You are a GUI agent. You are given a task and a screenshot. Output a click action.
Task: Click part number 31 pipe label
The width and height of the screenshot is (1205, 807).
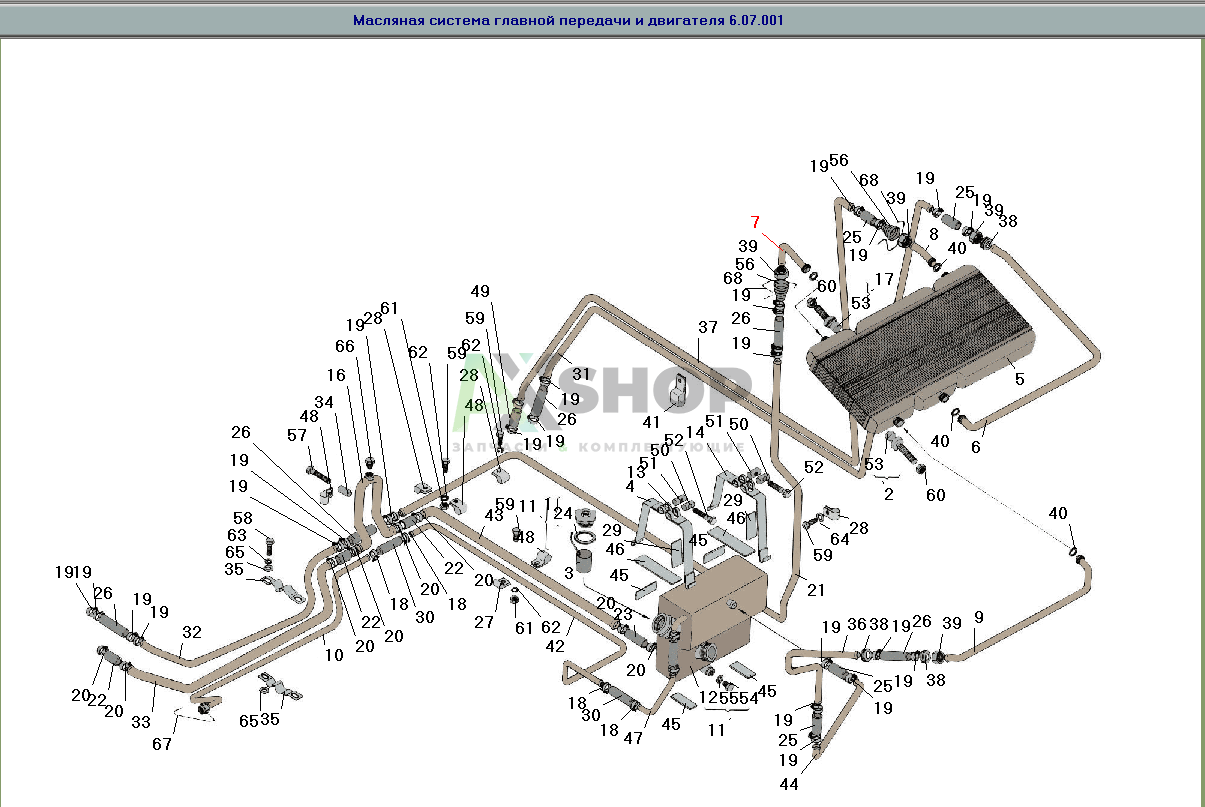[x=581, y=374]
